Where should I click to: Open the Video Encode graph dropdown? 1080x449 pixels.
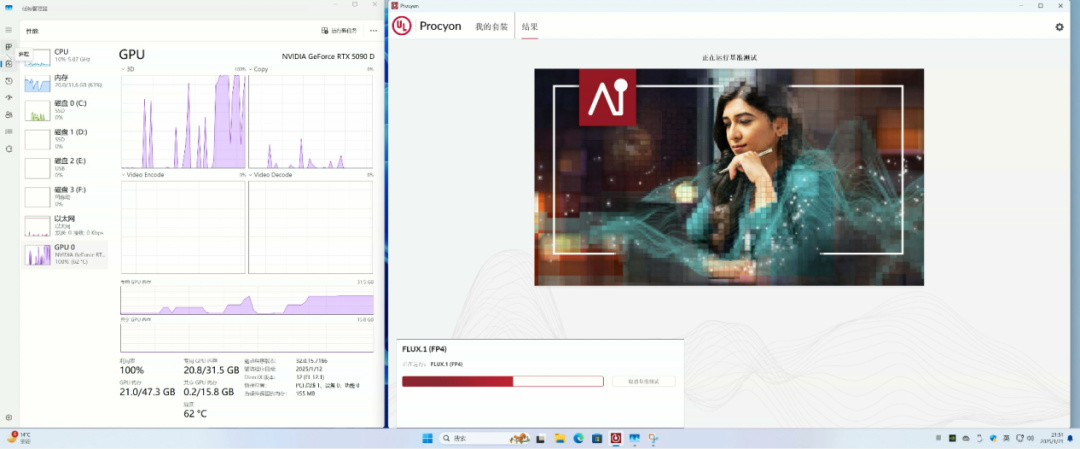(x=143, y=175)
